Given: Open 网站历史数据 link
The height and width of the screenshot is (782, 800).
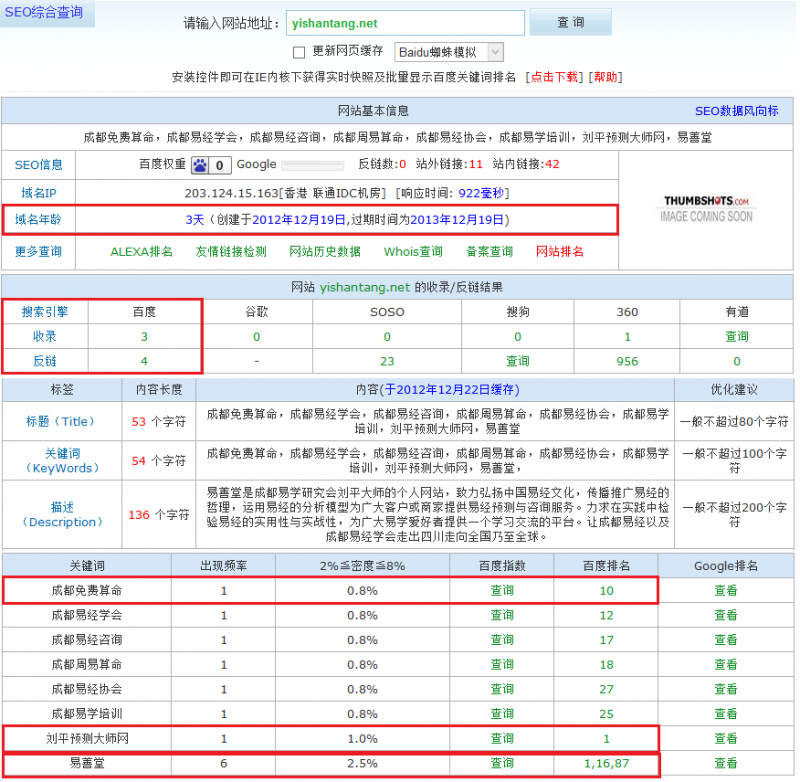Looking at the screenshot, I should click(x=325, y=251).
